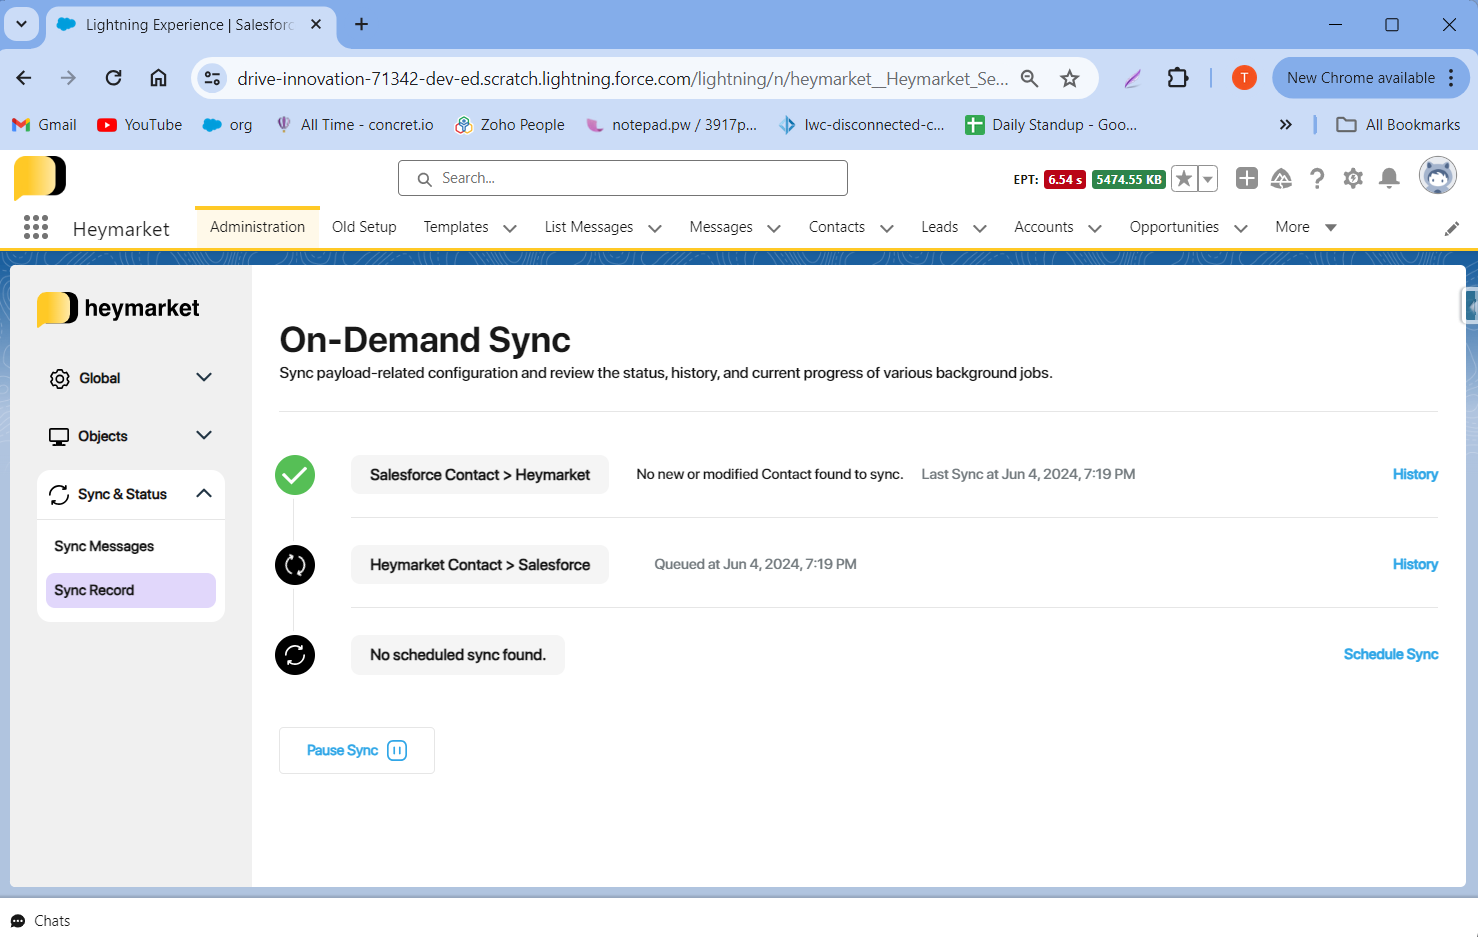Image resolution: width=1478 pixels, height=937 pixels.
Task: Open the user profile avatar
Action: tap(1438, 176)
